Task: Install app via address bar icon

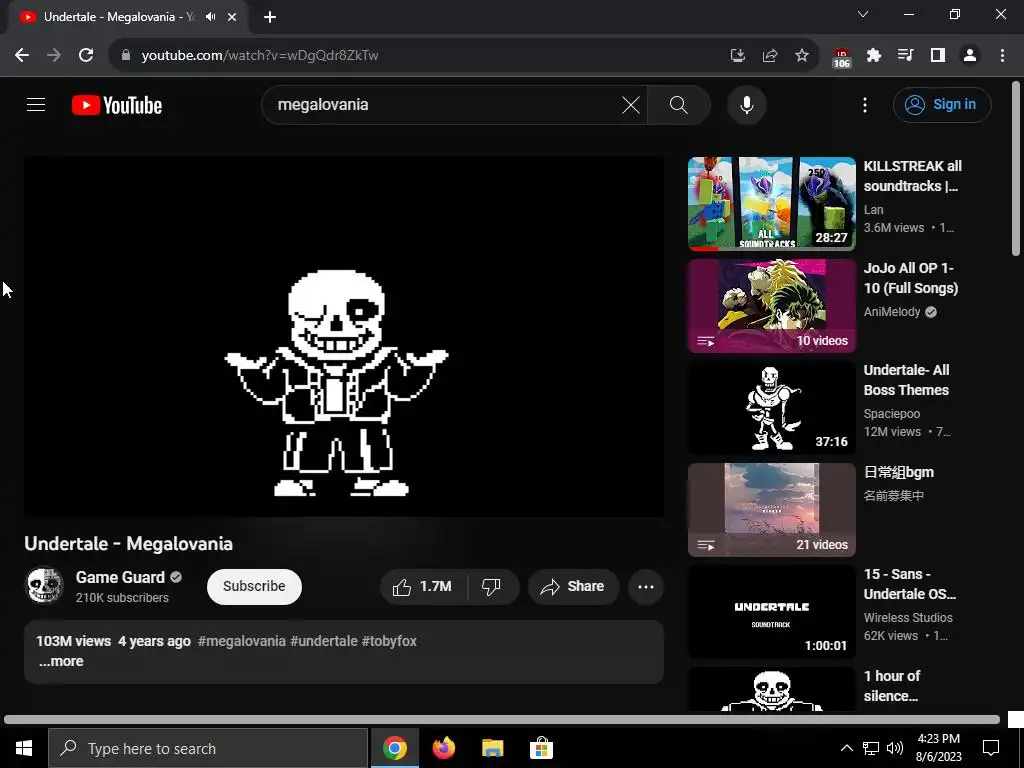Action: (x=737, y=56)
